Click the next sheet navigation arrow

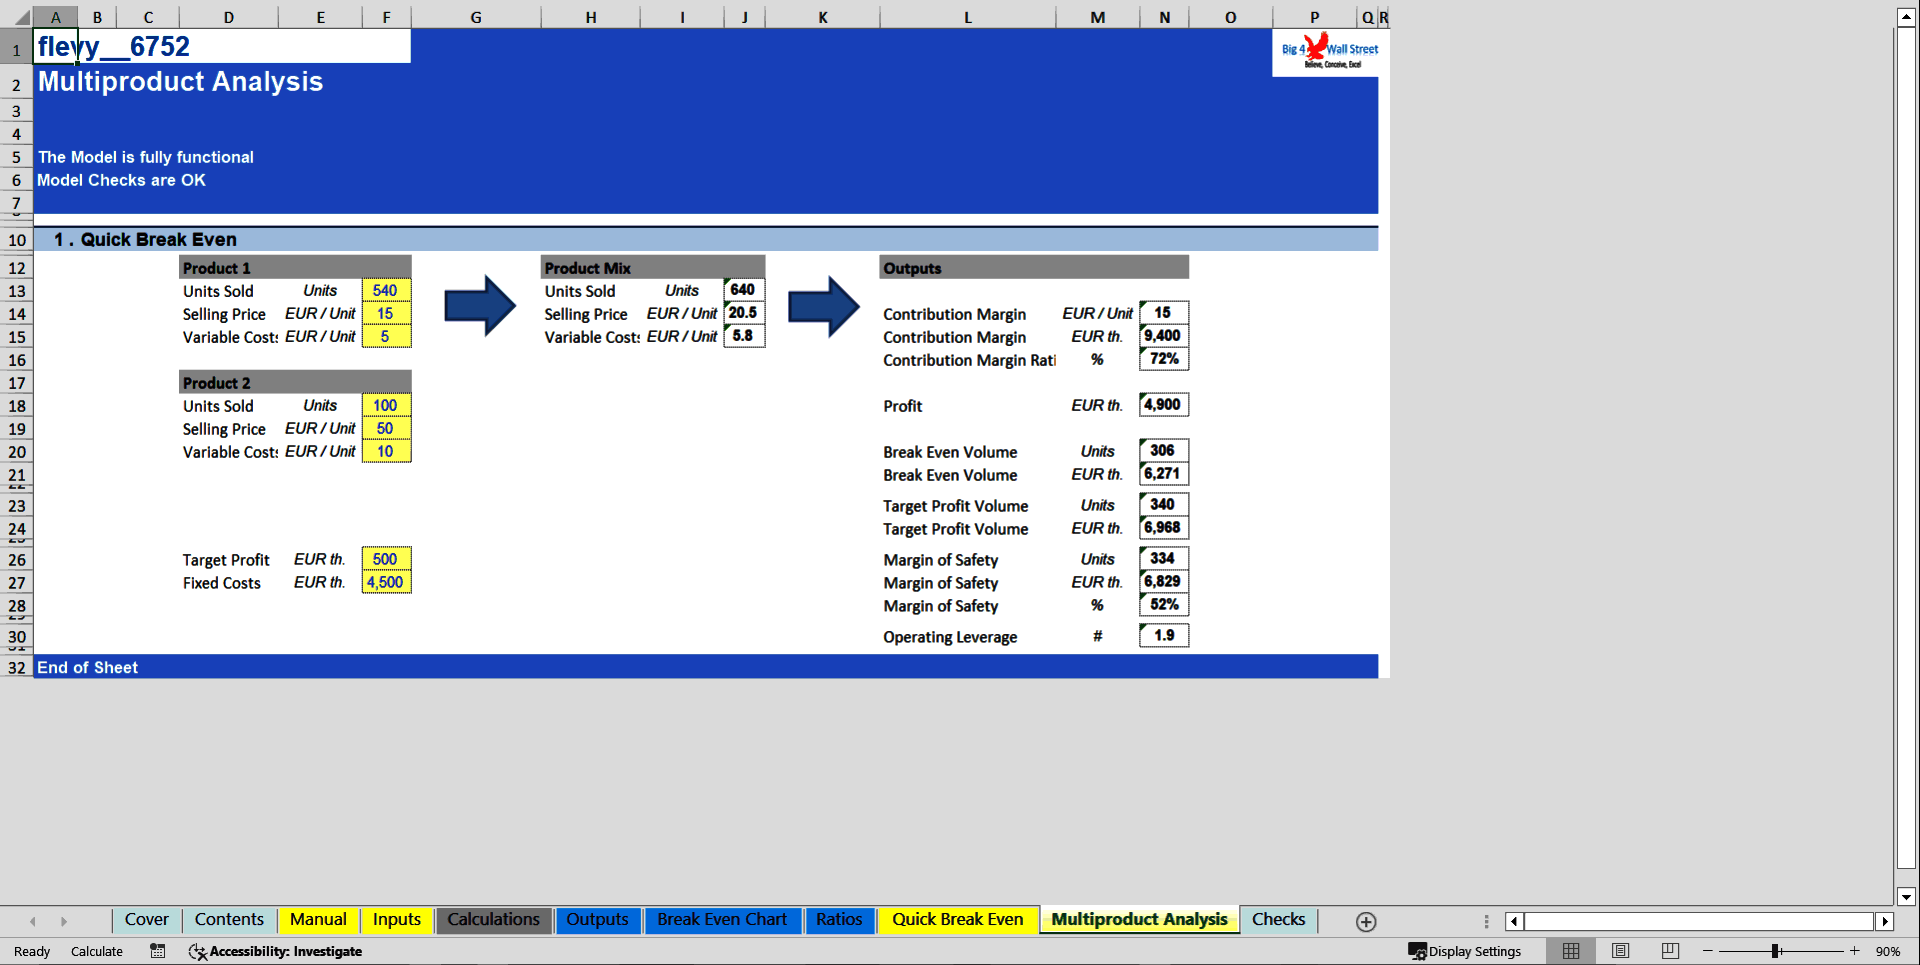point(65,920)
